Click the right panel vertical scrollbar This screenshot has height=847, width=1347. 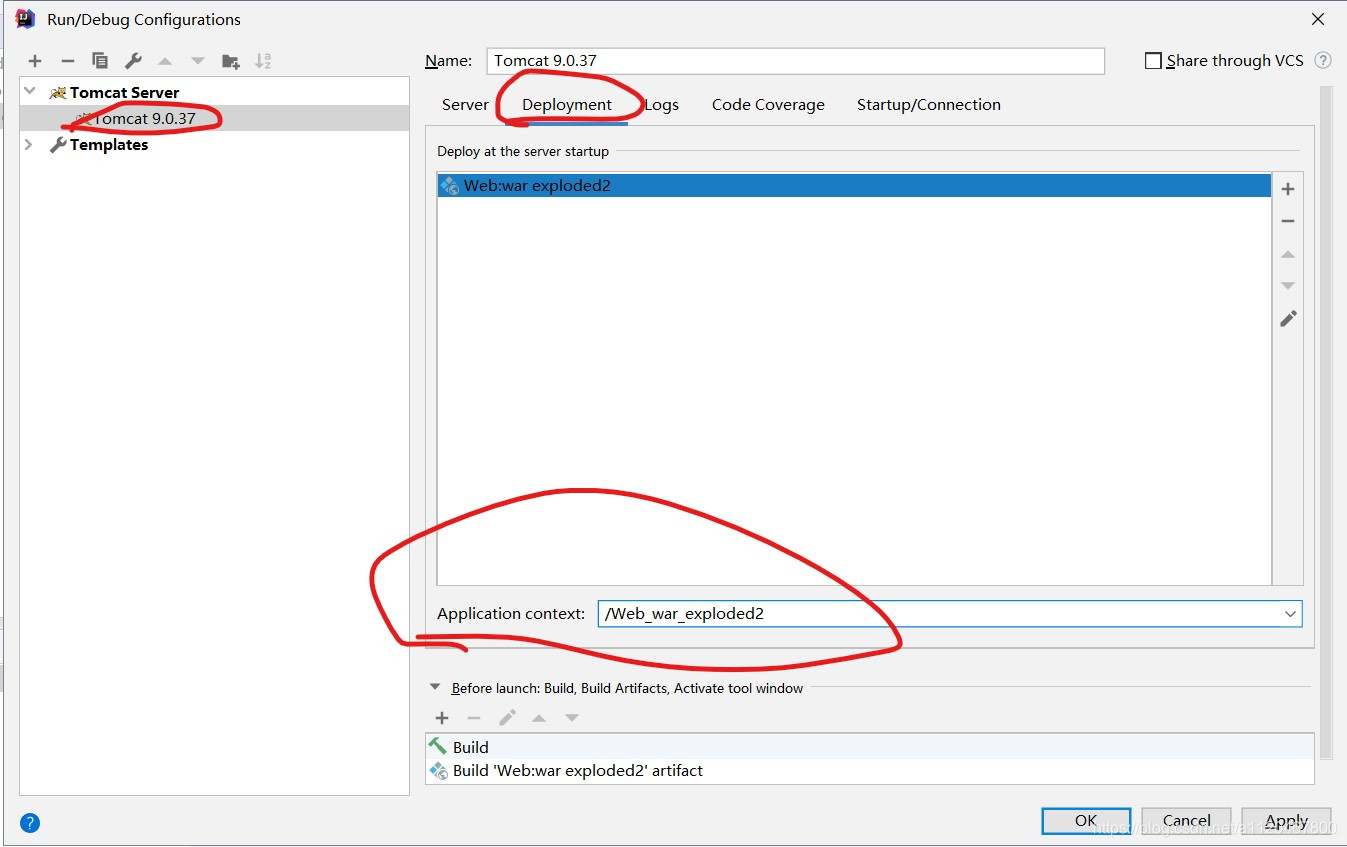1326,421
